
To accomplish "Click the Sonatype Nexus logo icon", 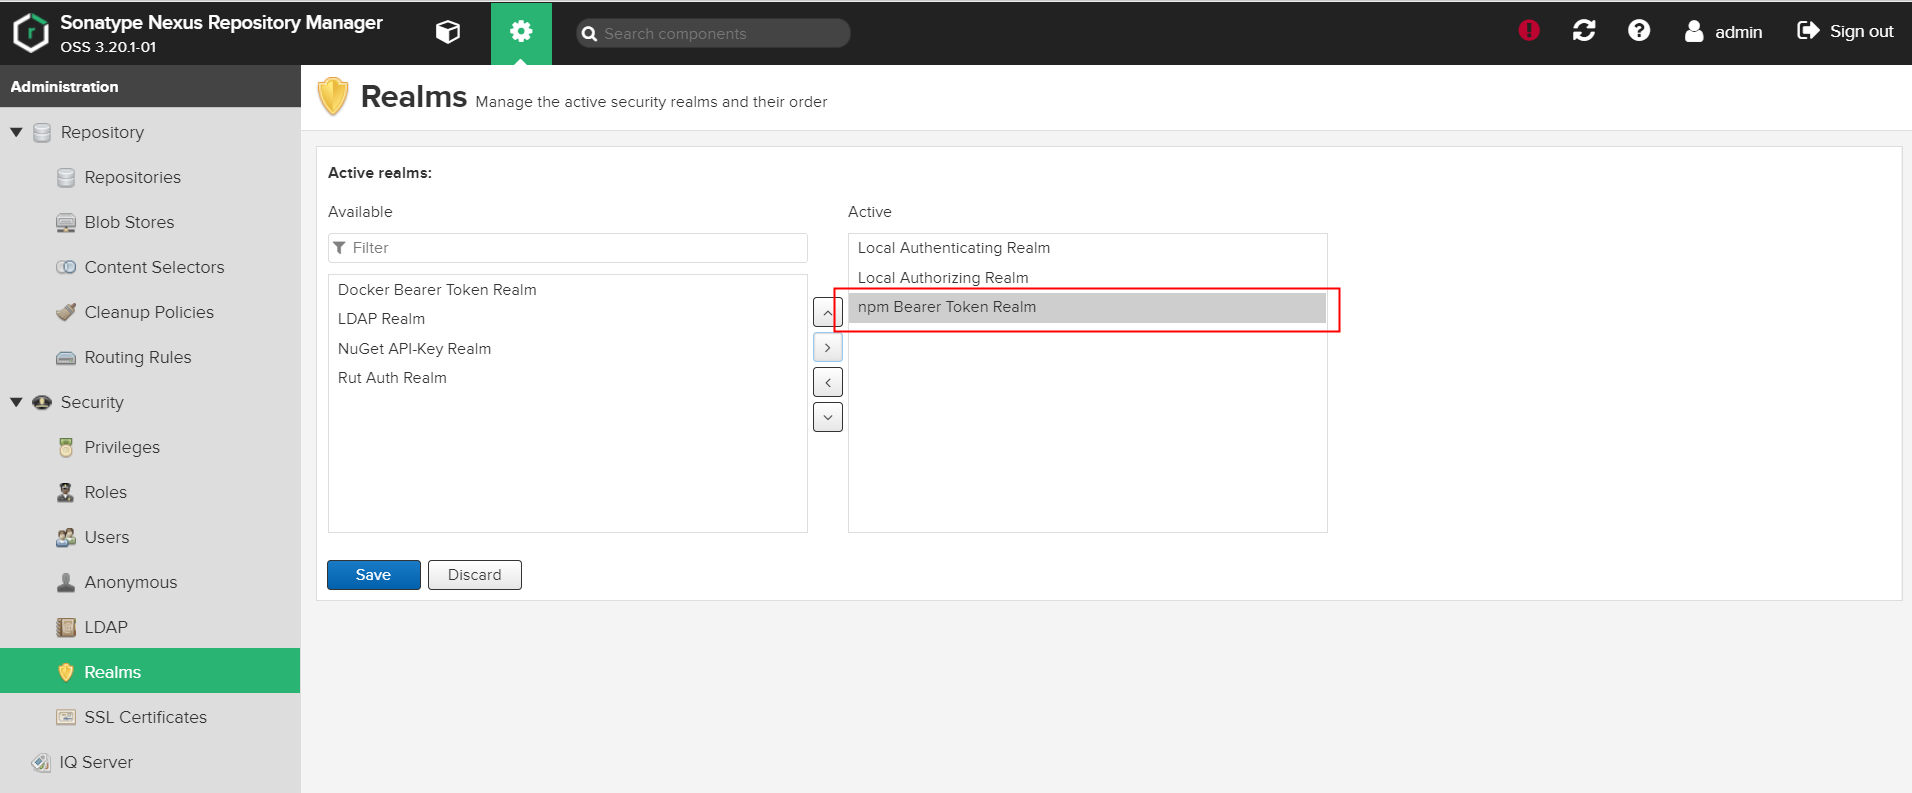I will [31, 32].
